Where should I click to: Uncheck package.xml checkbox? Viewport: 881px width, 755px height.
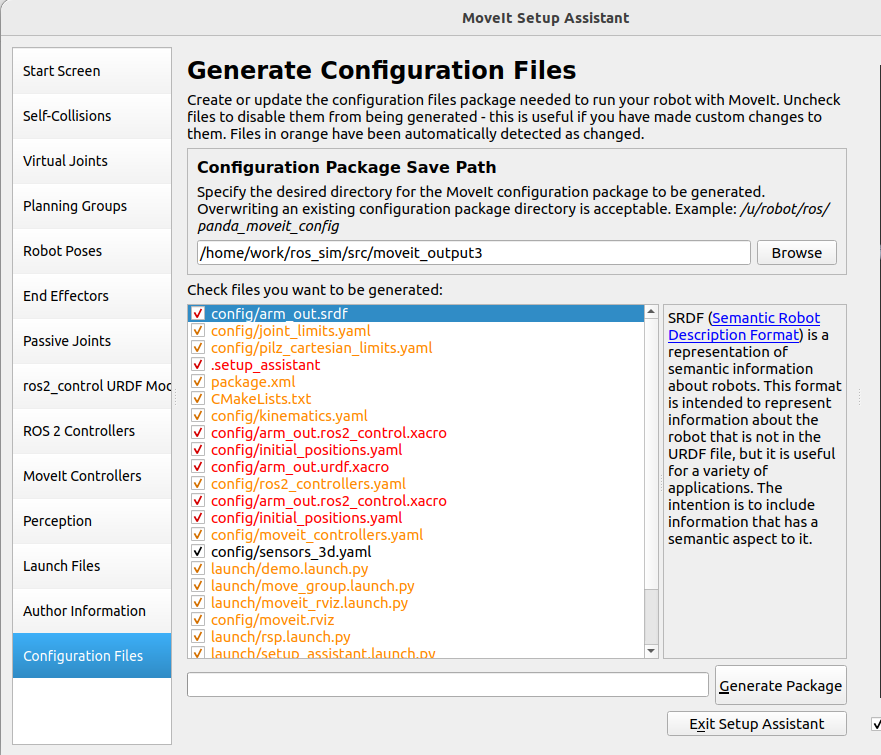[x=198, y=381]
